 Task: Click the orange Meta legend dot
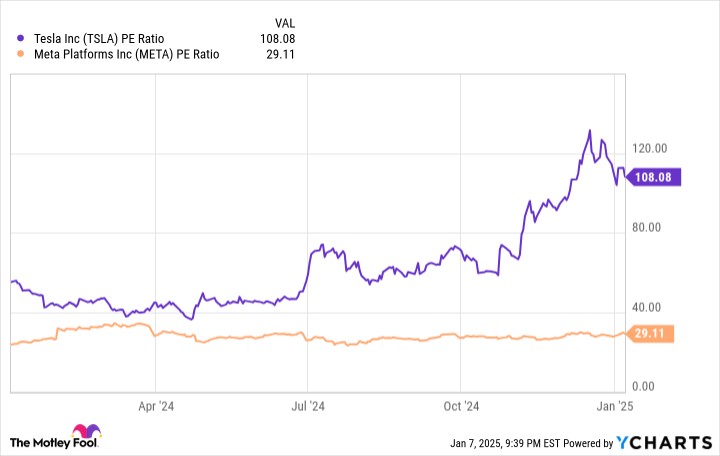[20, 54]
